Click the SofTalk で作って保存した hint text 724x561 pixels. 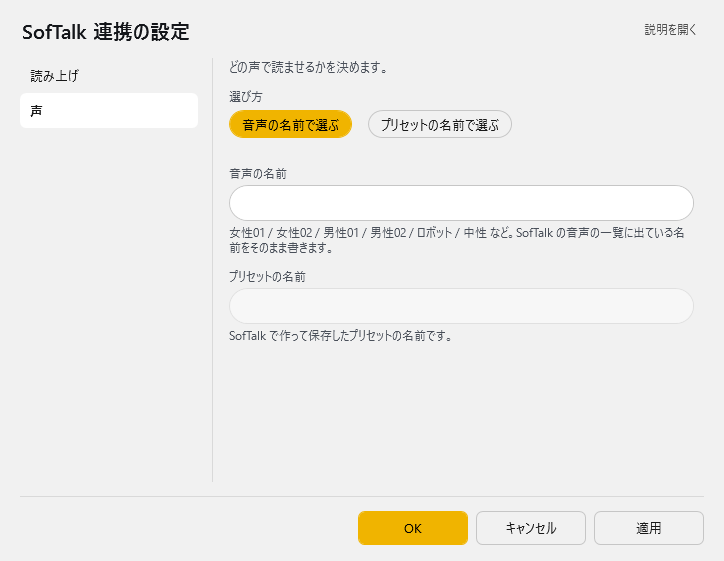point(340,336)
